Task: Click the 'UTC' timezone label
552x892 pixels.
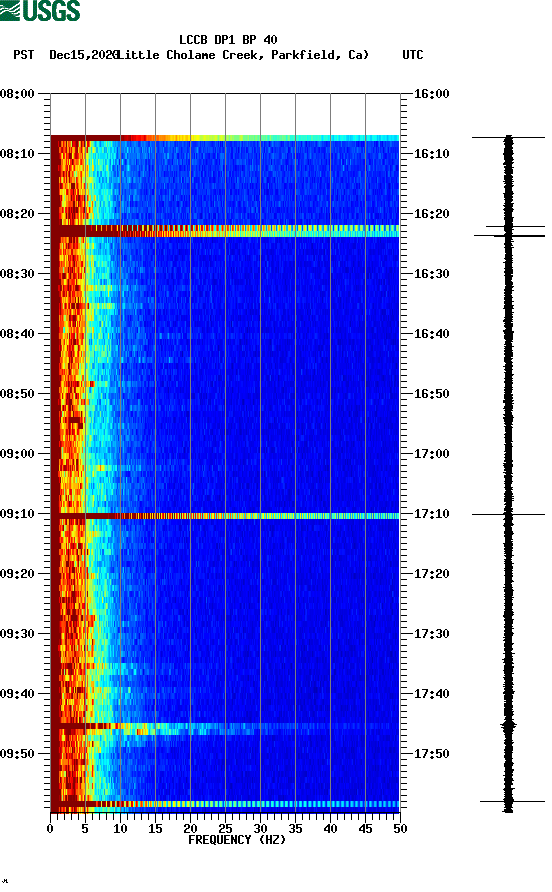Action: tap(413, 55)
